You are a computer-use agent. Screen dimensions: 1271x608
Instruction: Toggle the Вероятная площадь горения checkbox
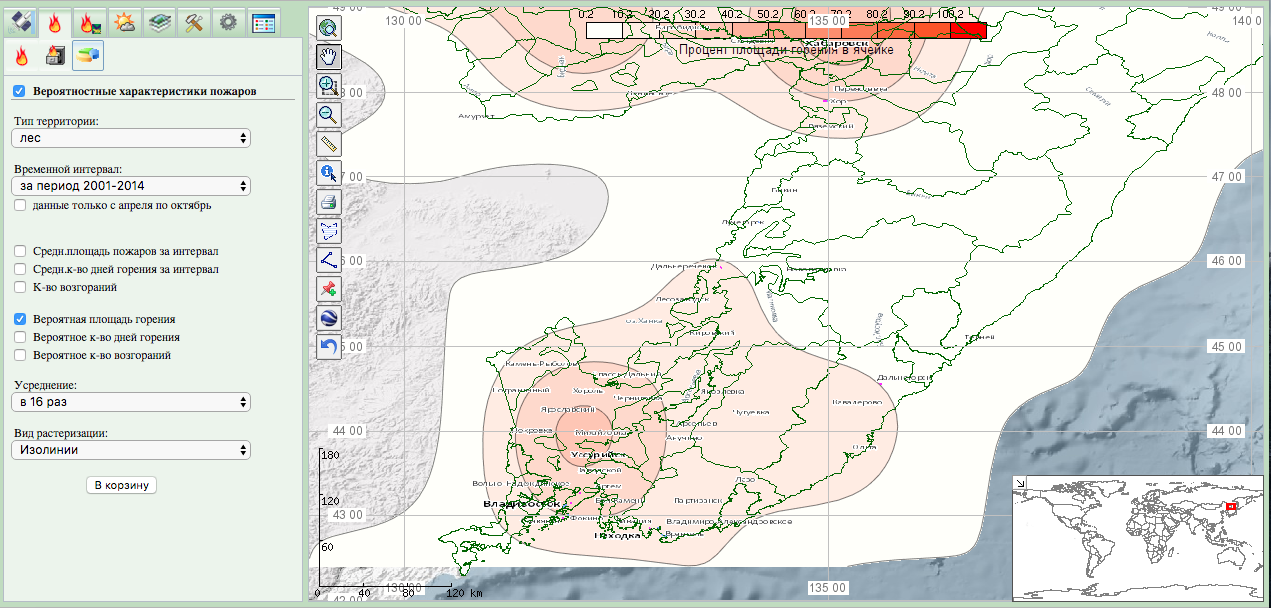tap(20, 319)
